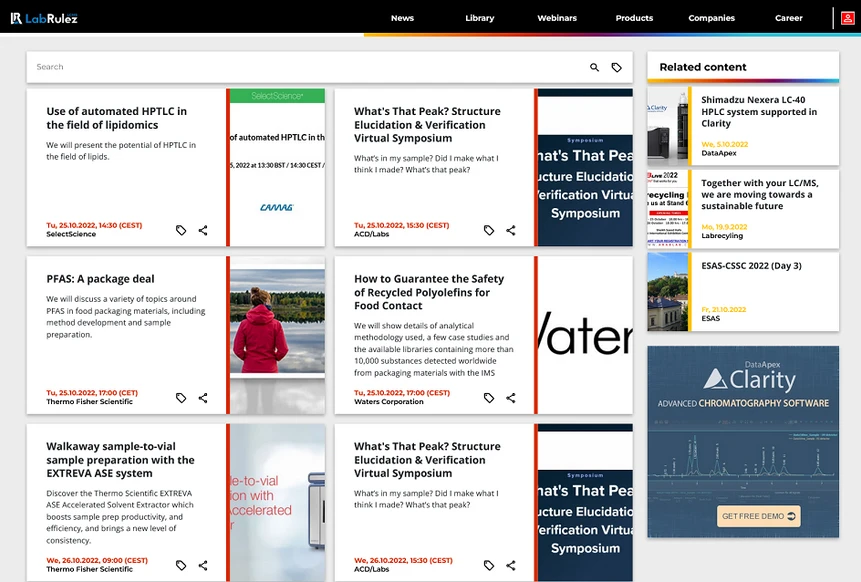Open 'How to Guarantee the Safety of Recycled Polyolefins' title
Screen dimensions: 861x582
(x=429, y=292)
